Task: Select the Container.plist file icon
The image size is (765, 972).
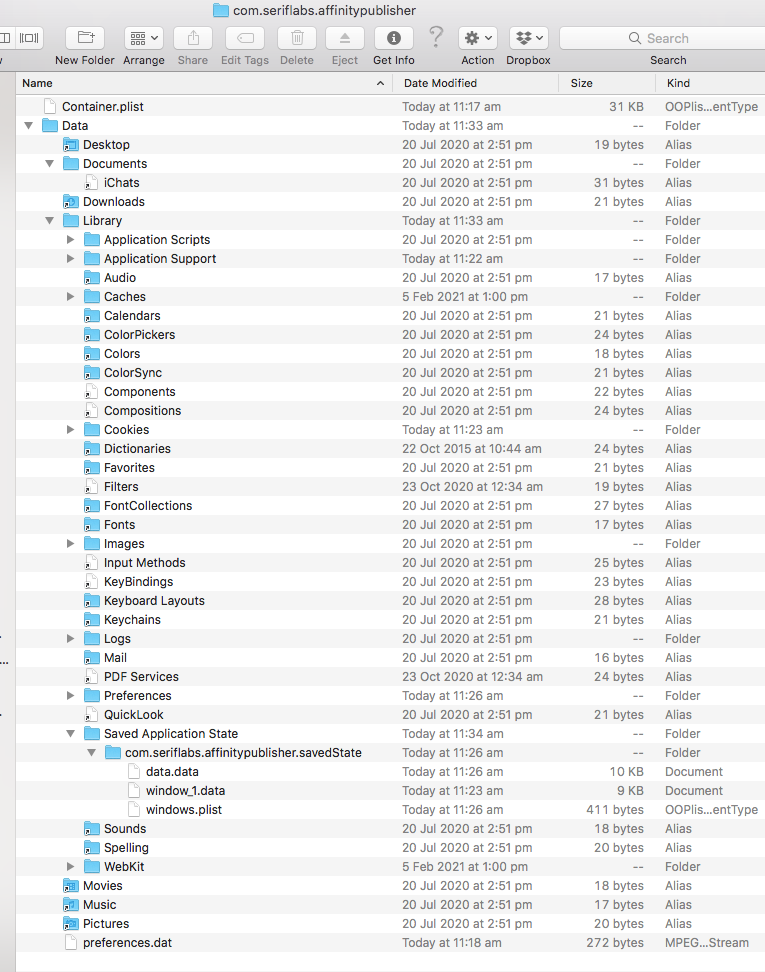Action: (50, 107)
